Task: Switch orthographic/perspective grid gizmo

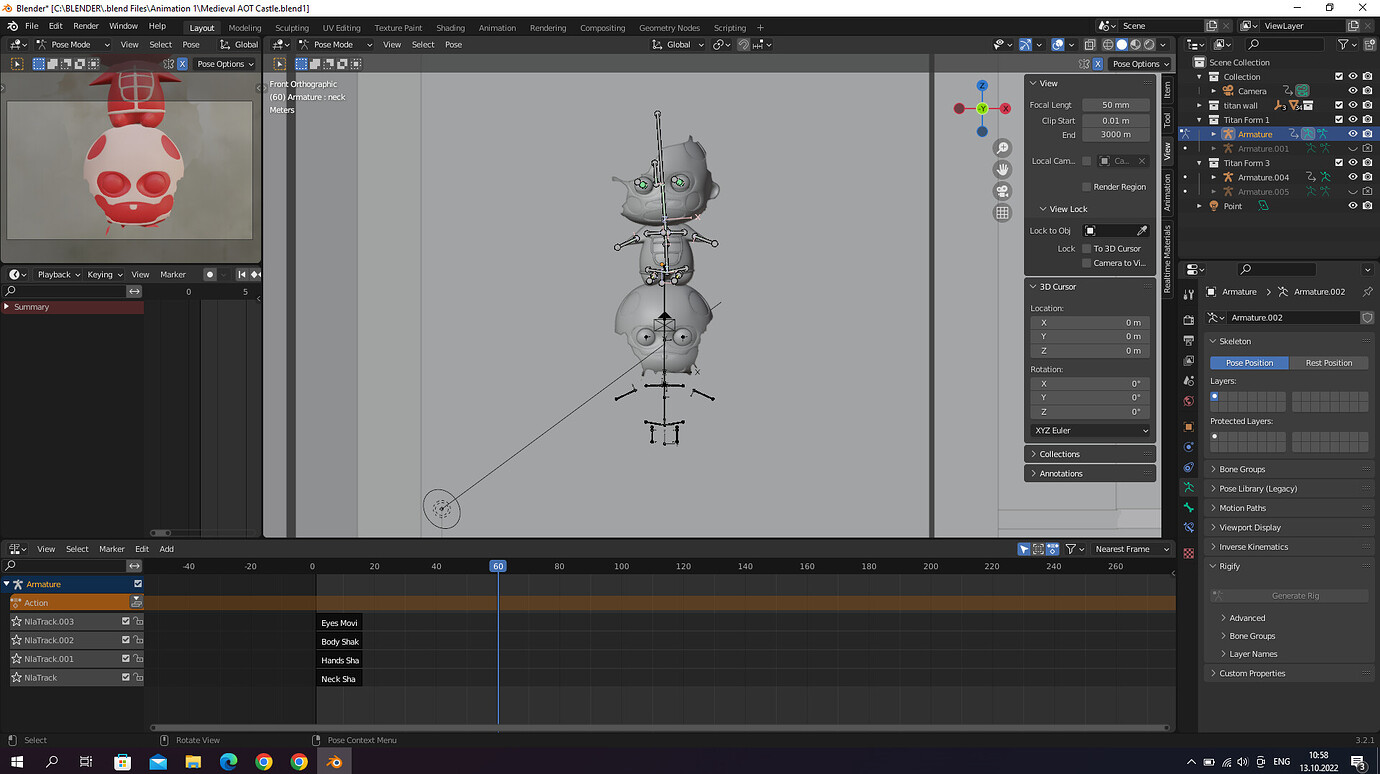Action: (1002, 213)
